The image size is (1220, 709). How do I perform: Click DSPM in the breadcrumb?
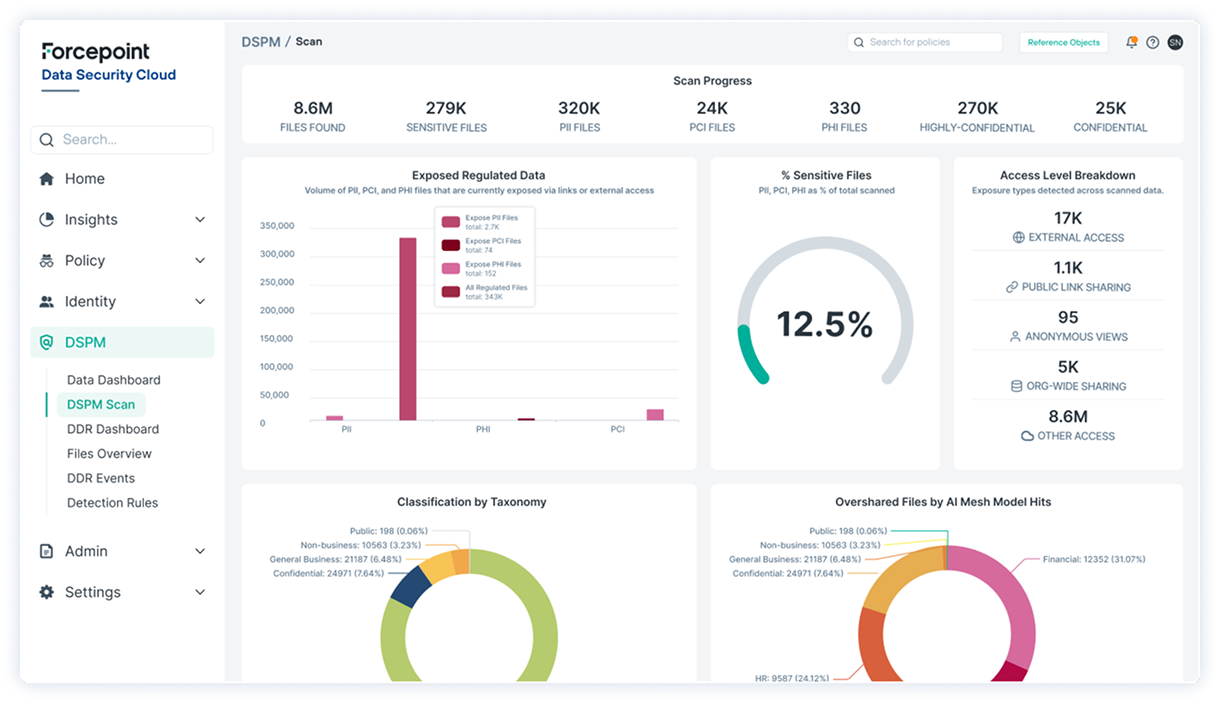pos(259,42)
